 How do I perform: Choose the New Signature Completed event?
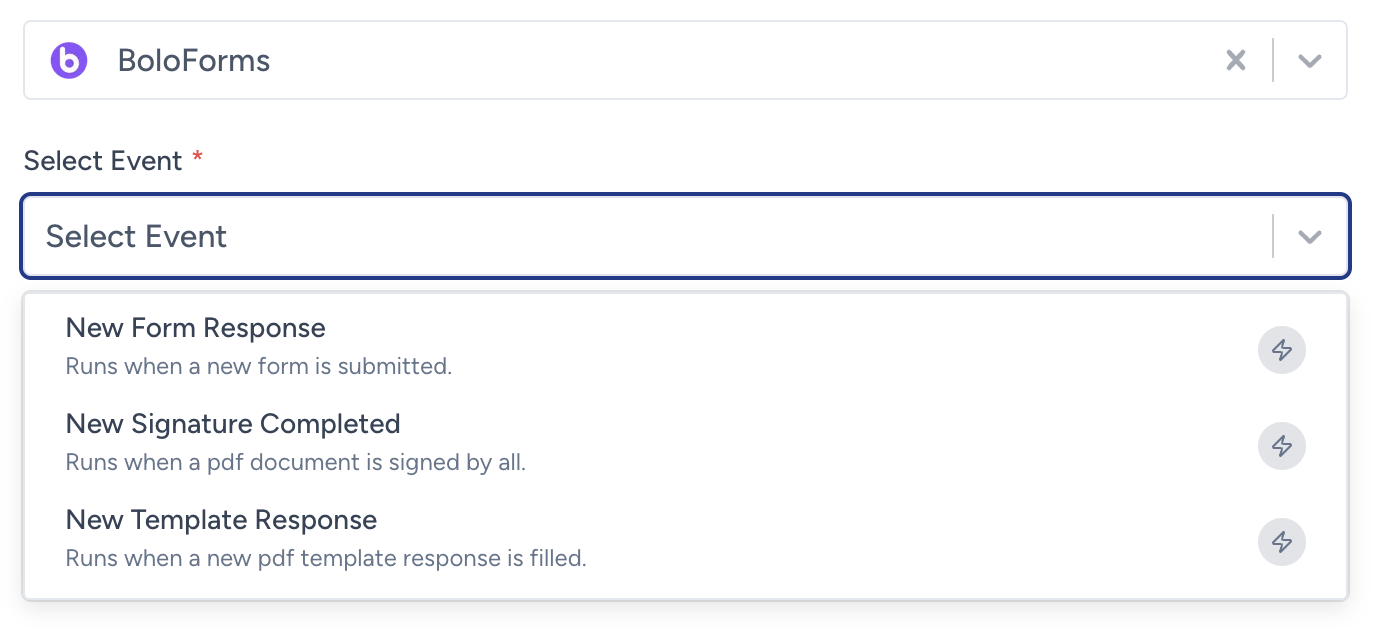685,442
